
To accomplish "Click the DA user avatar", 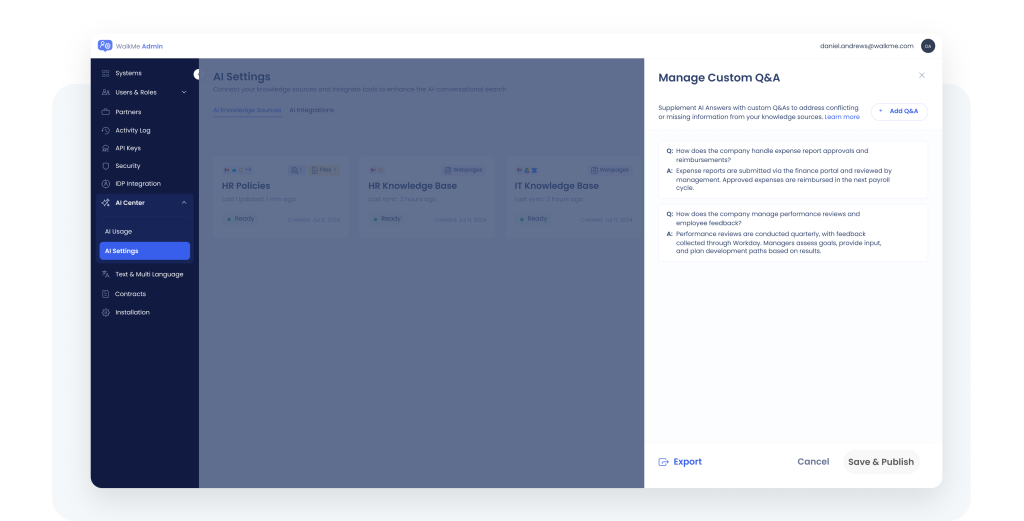I will click(x=927, y=46).
